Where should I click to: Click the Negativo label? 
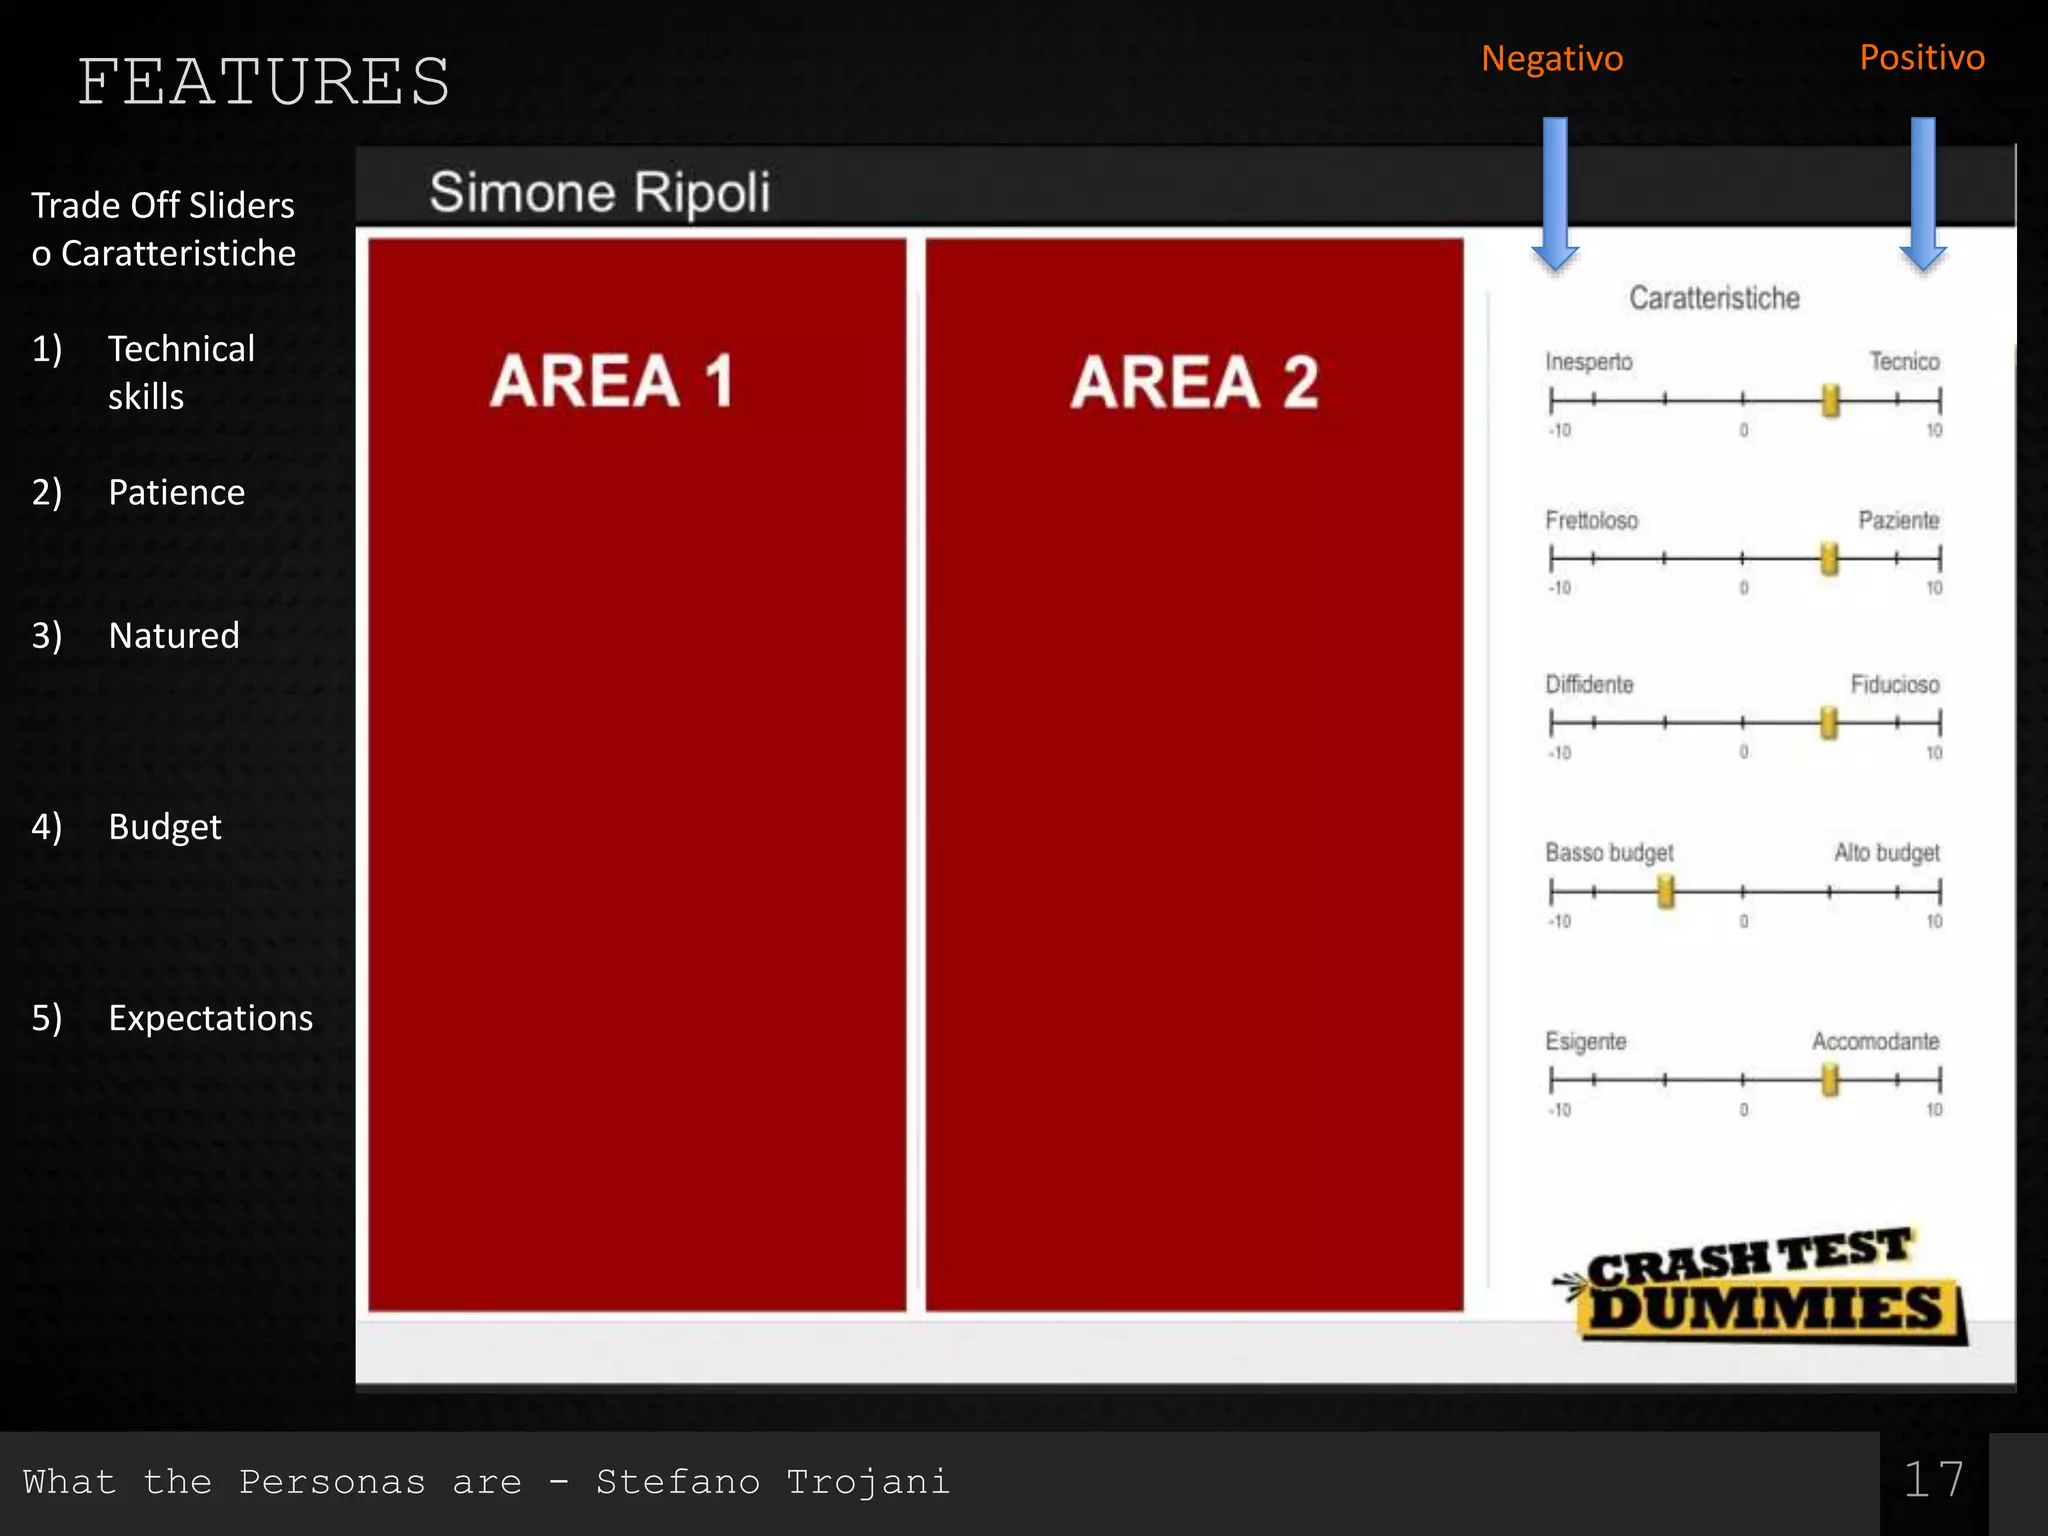click(x=1552, y=58)
